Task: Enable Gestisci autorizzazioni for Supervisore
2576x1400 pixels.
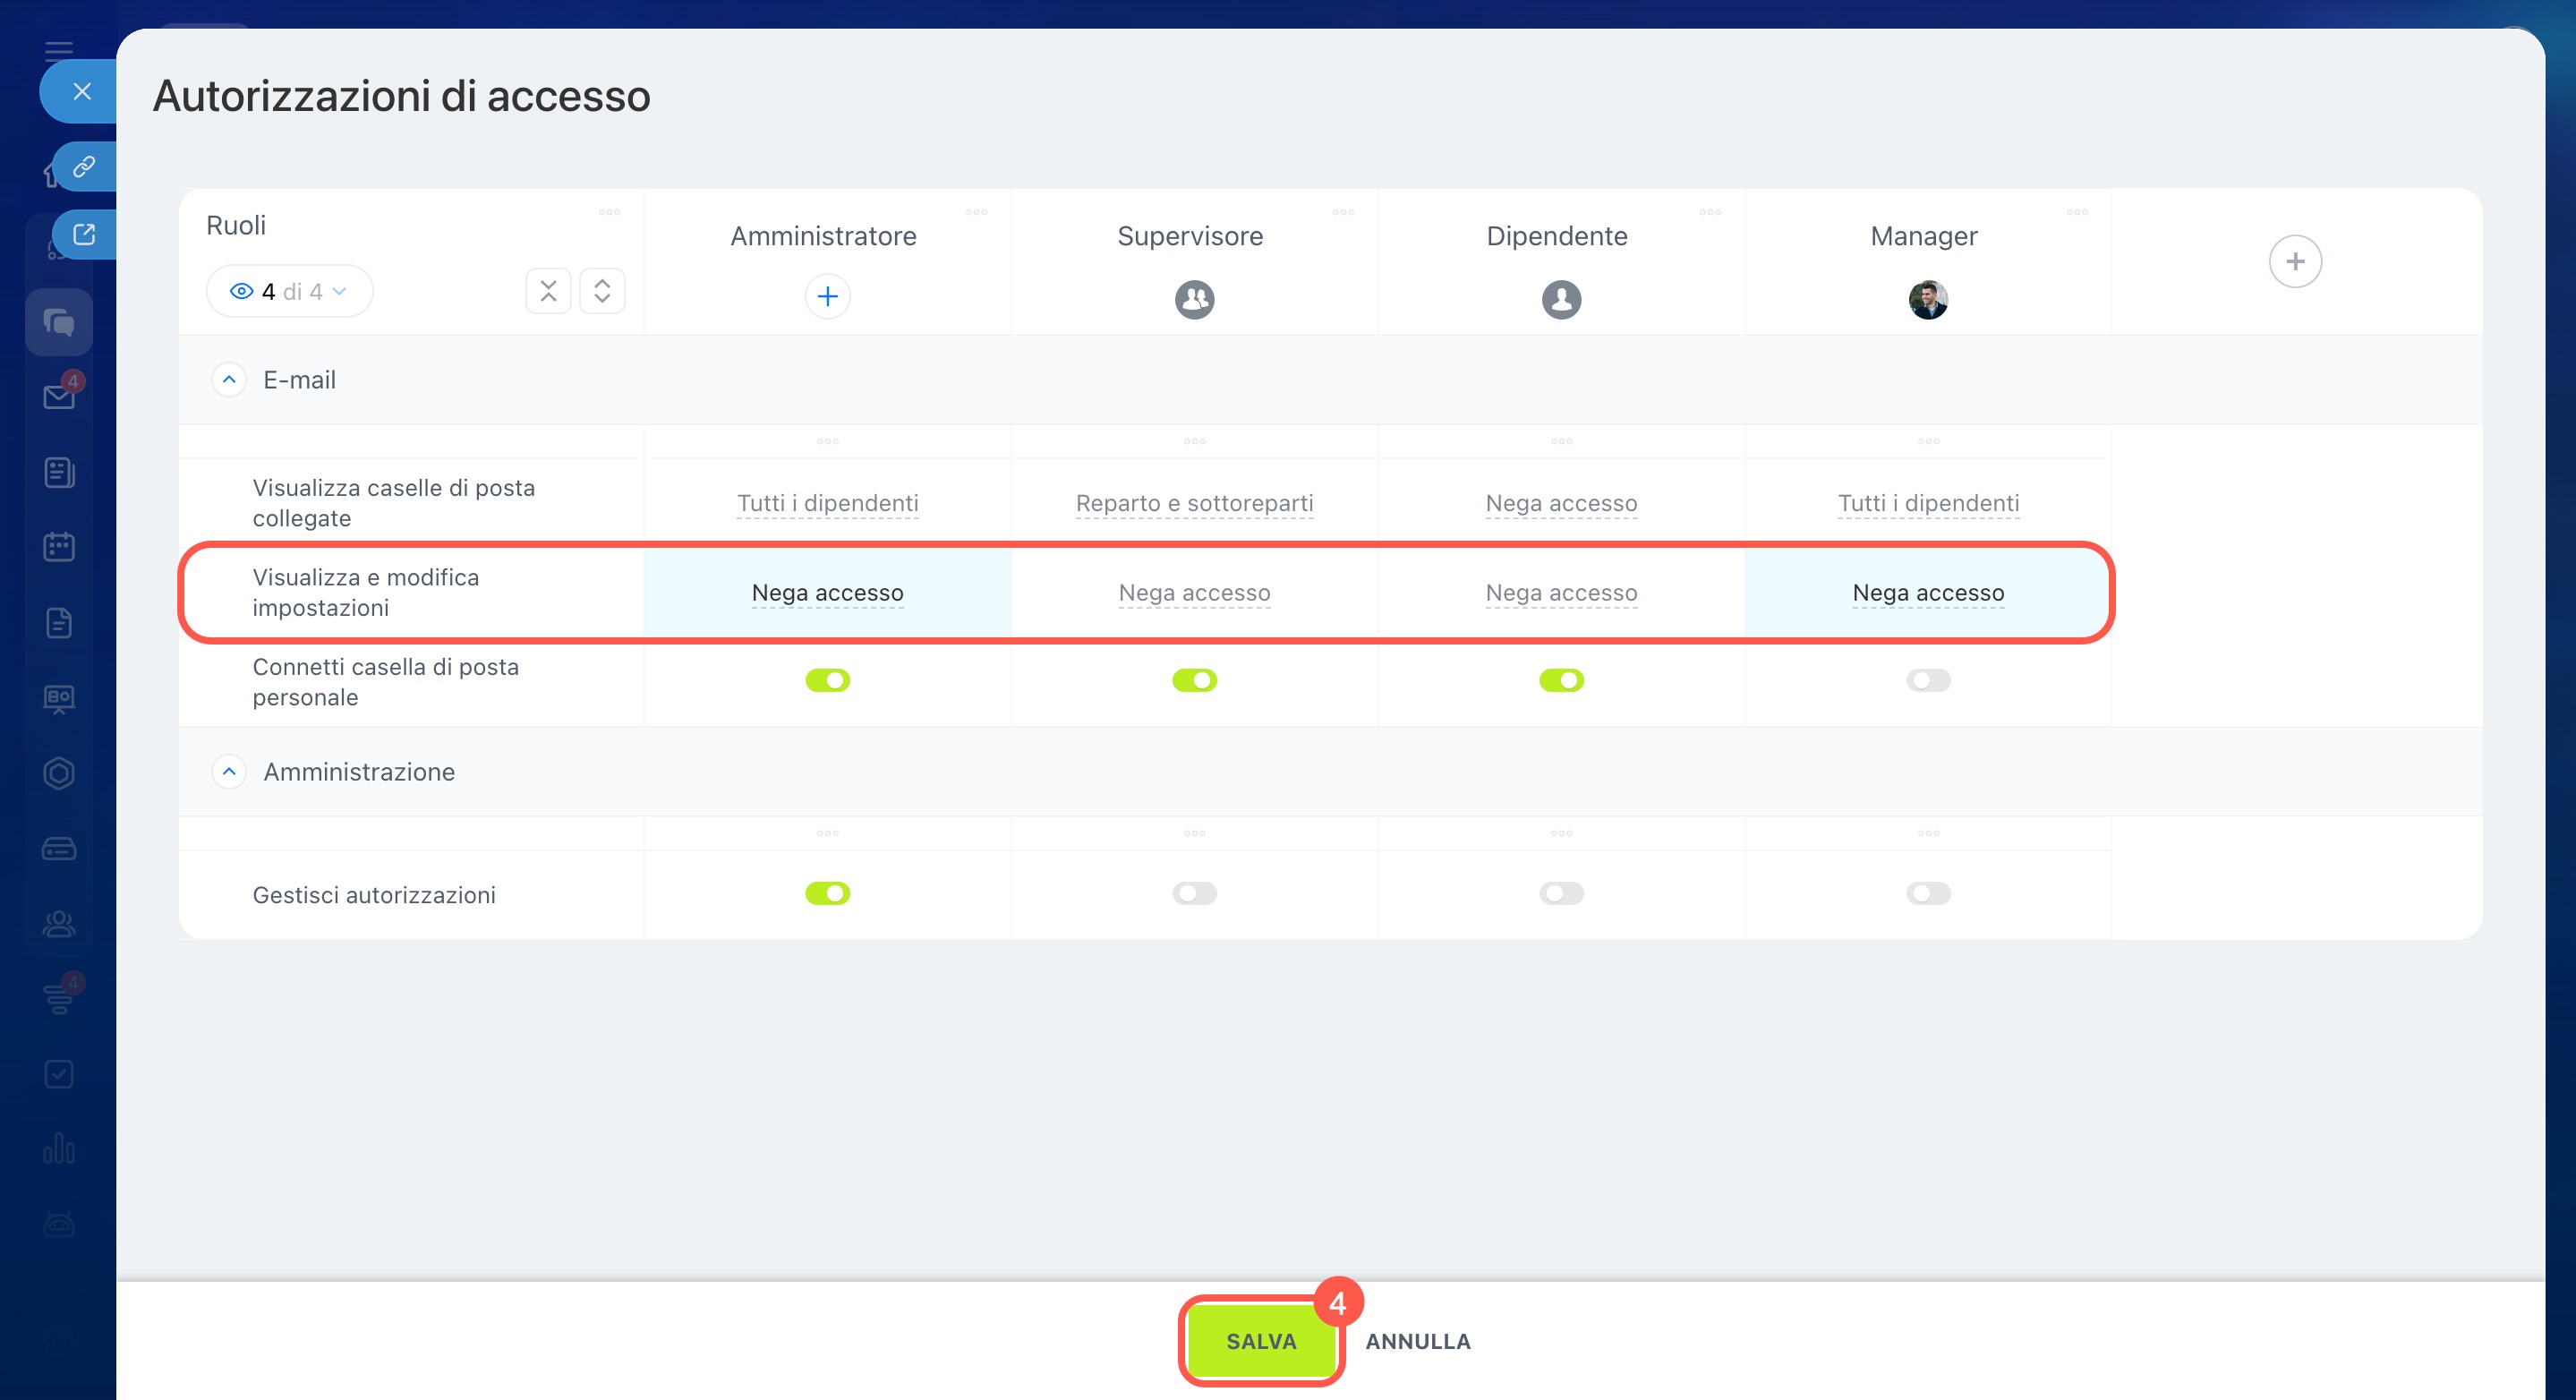Action: coord(1194,893)
